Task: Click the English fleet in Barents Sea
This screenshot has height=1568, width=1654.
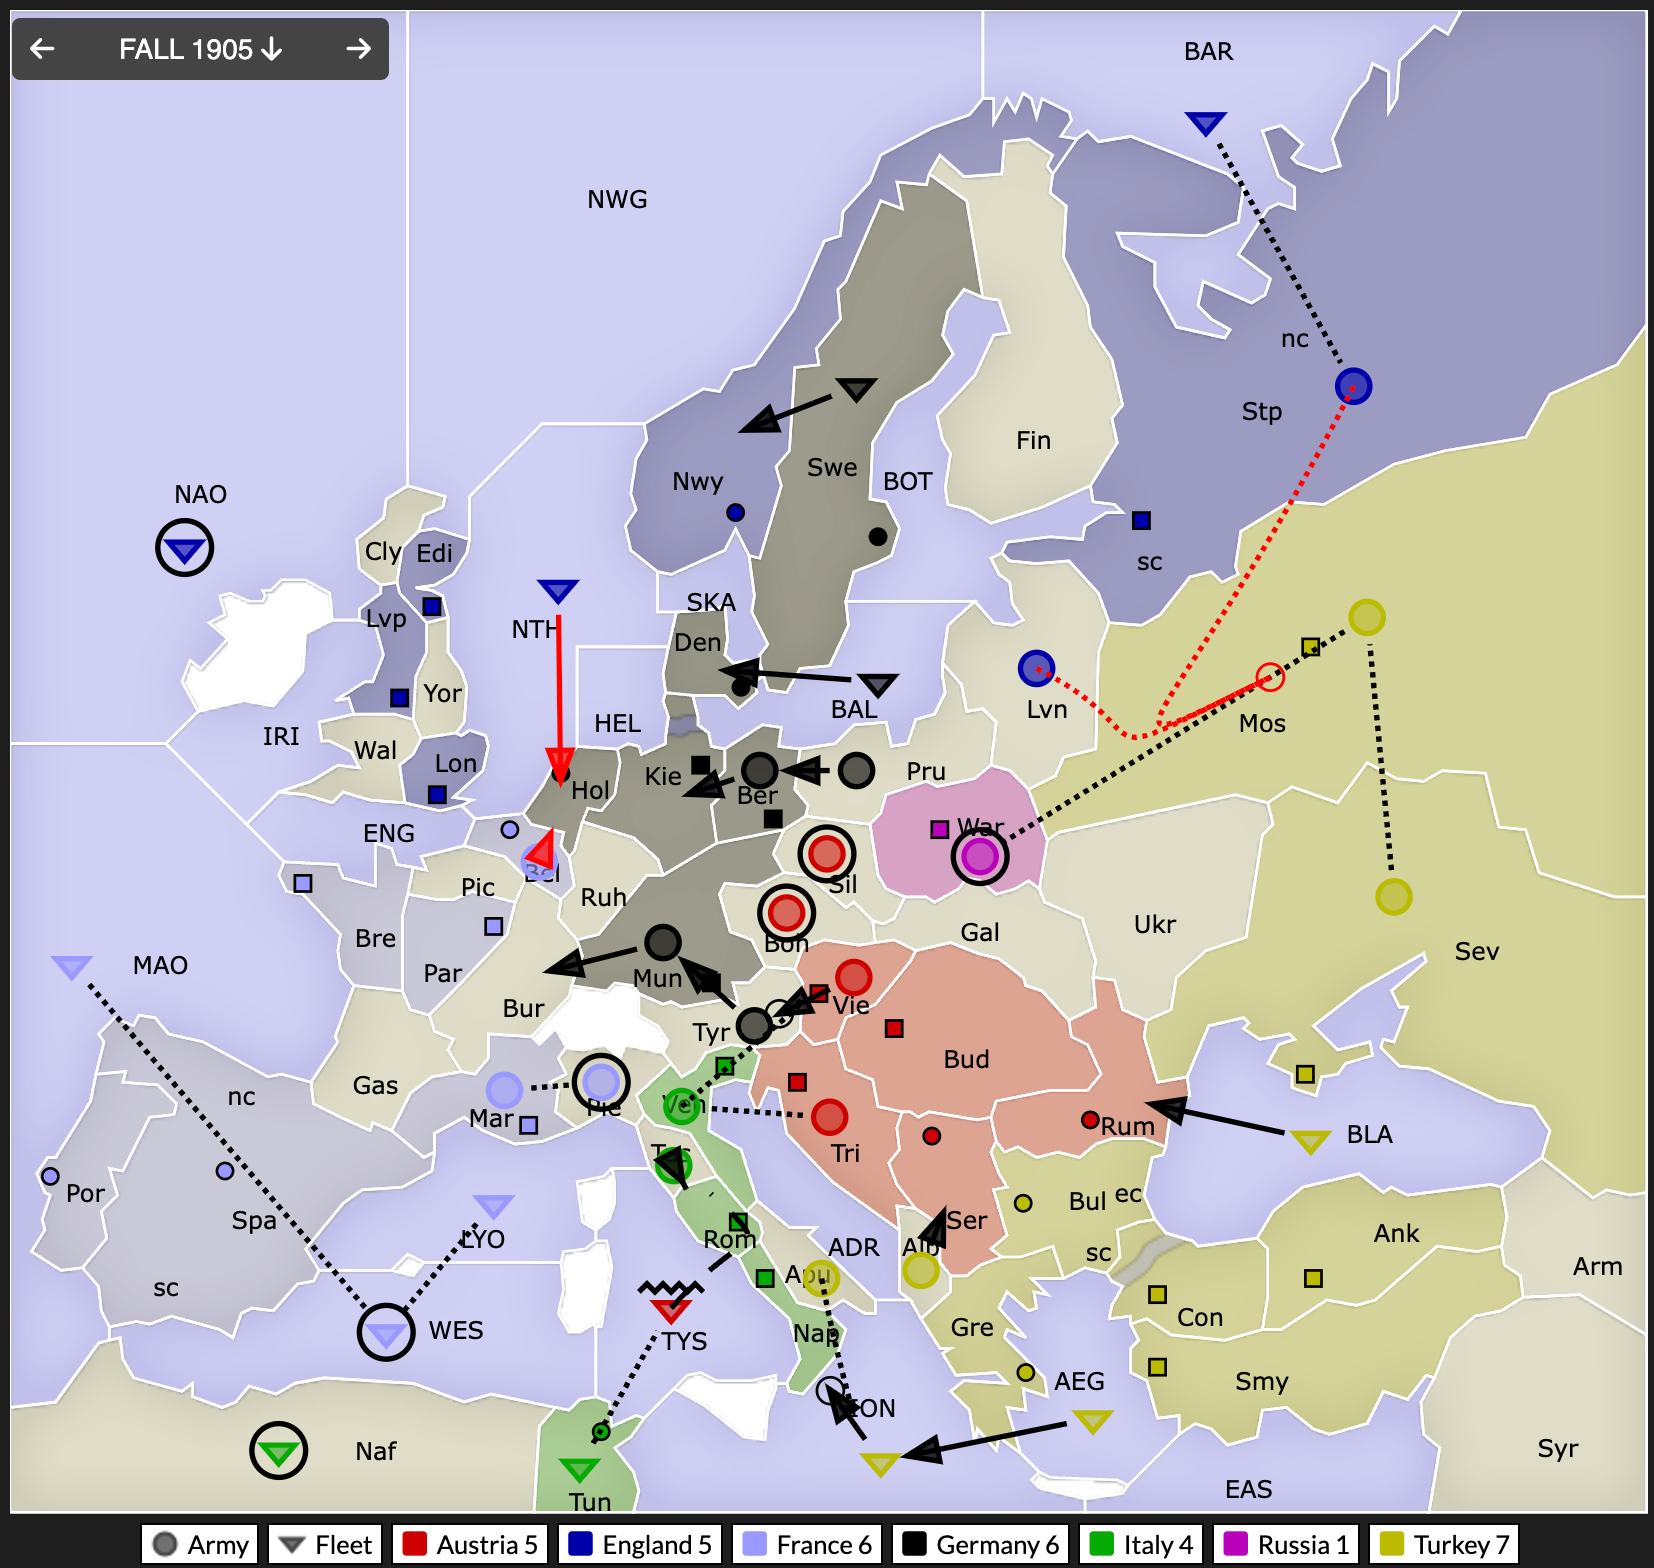Action: coord(1205,123)
